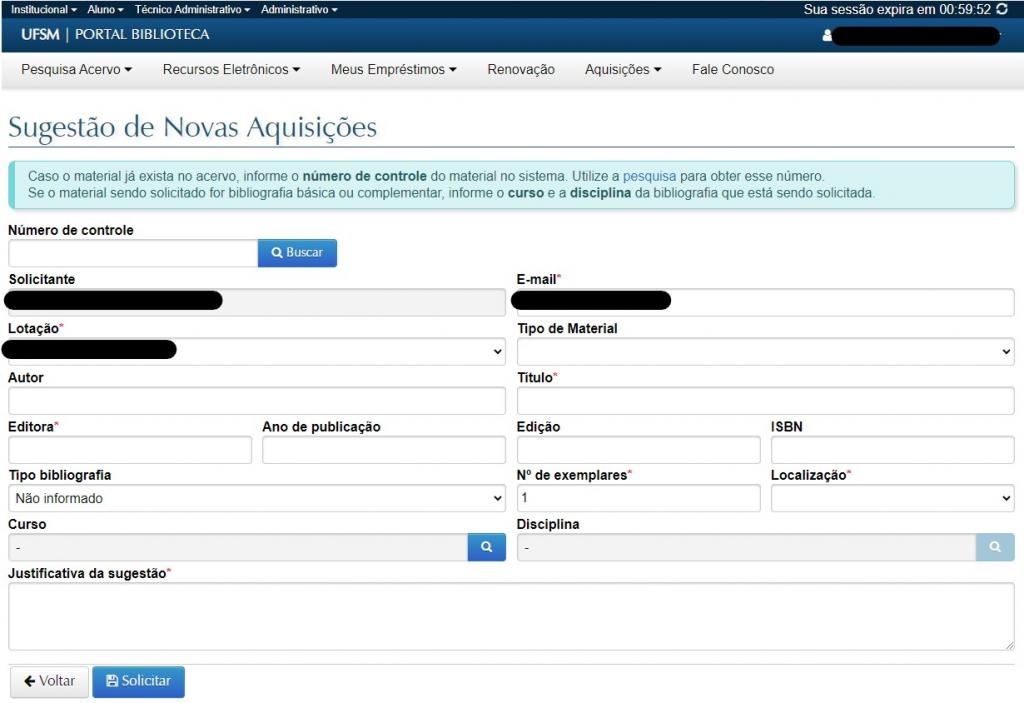This screenshot has width=1024, height=703.
Task: Expand the Meus Empréstimos menu
Action: [393, 70]
